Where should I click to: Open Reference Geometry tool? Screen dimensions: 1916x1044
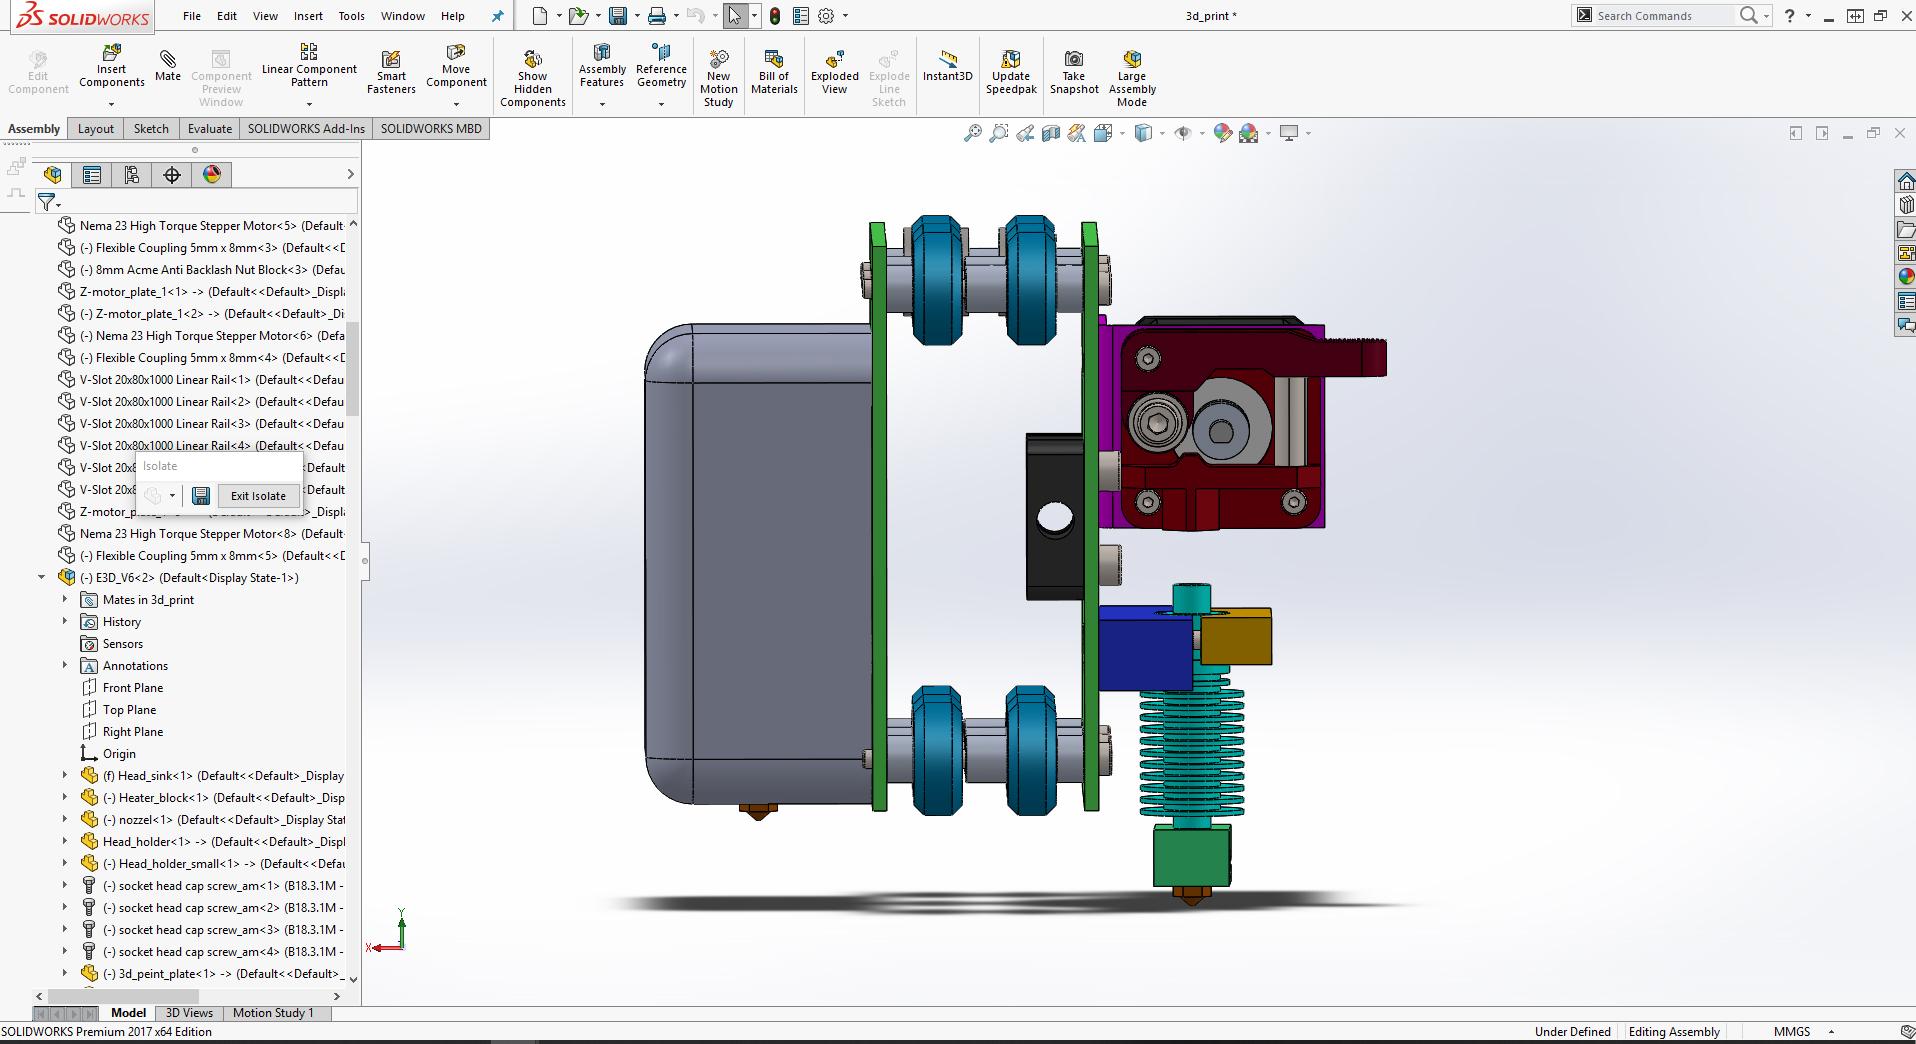(661, 66)
